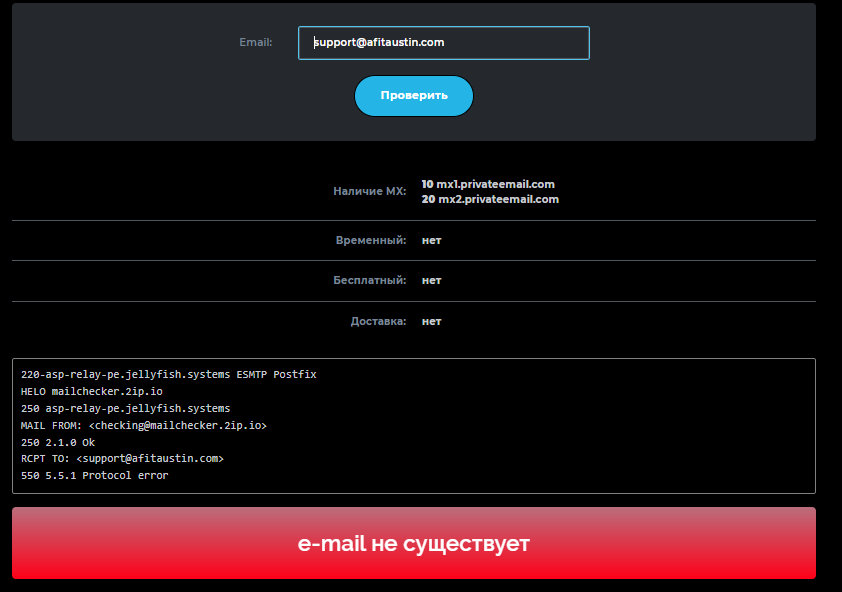Click the нет value next to Временный
The height and width of the screenshot is (592, 842).
click(x=431, y=241)
